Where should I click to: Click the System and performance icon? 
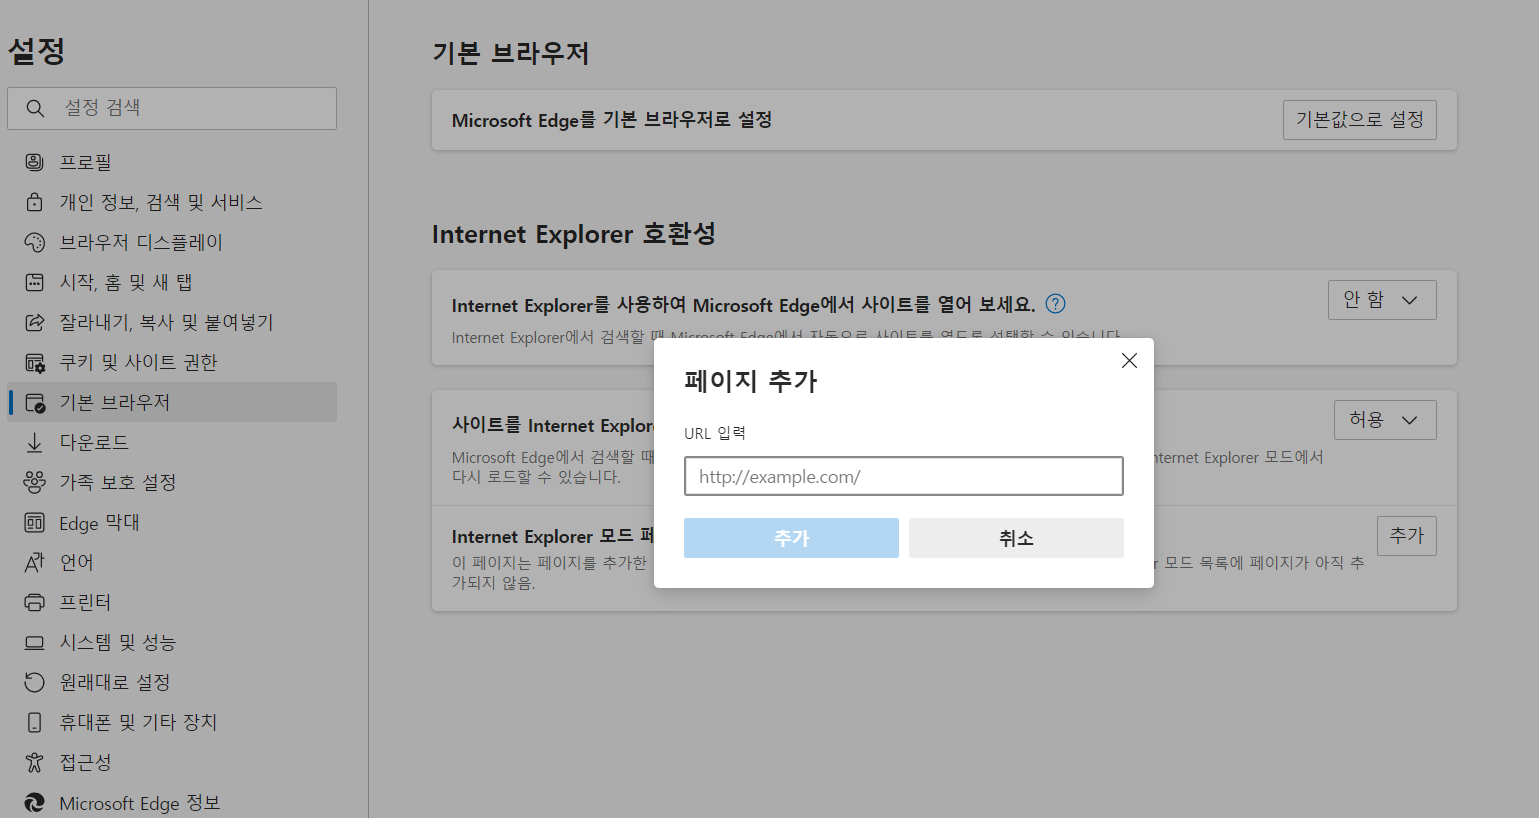click(x=34, y=642)
